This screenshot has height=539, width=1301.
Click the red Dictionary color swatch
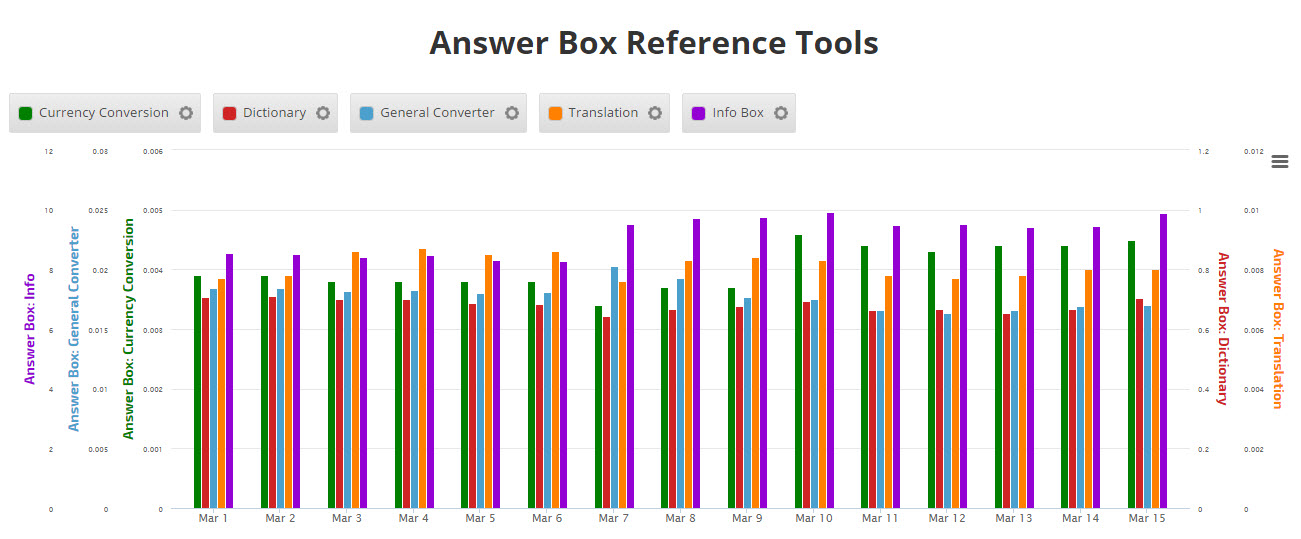230,113
